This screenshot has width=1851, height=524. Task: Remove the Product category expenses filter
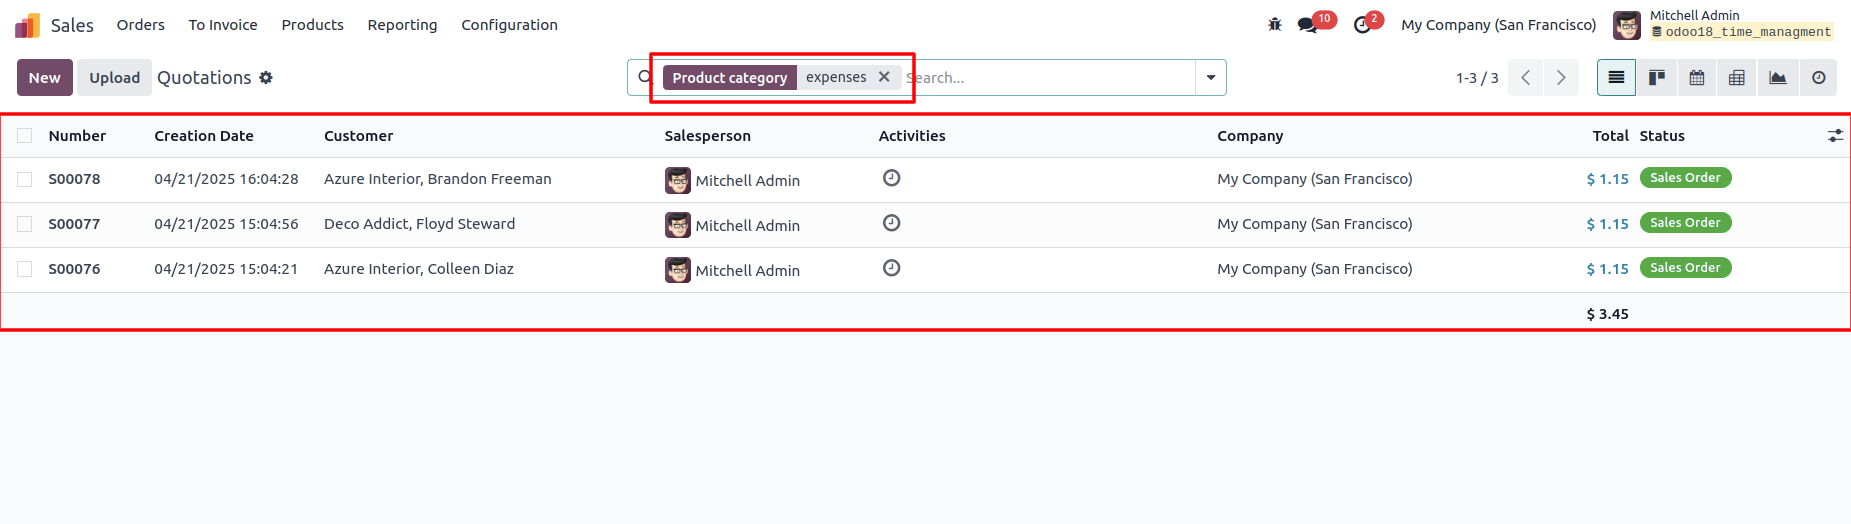click(x=884, y=77)
